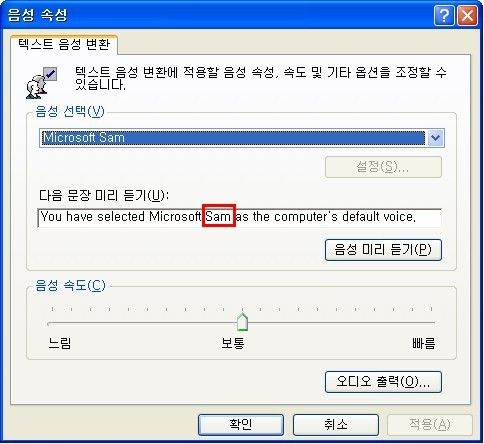Cancel changes with 취소 button
The height and width of the screenshot is (444, 484).
[336, 425]
